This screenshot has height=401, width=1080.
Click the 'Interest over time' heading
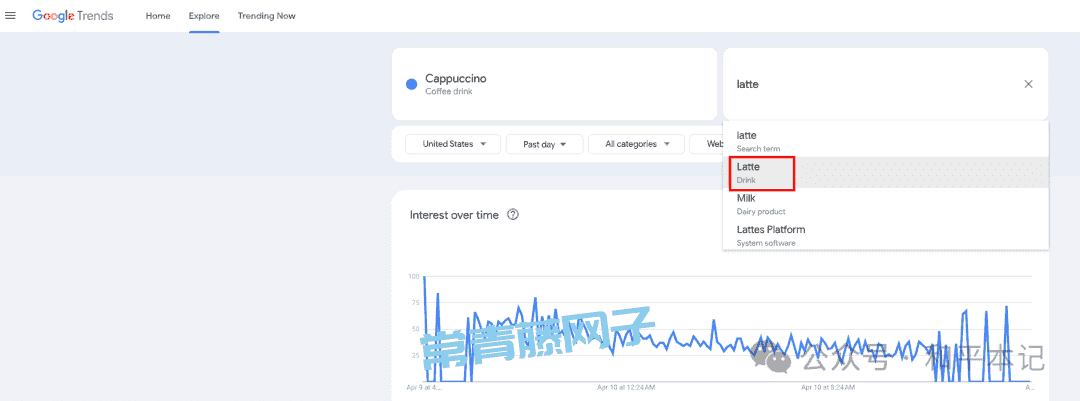coord(454,215)
